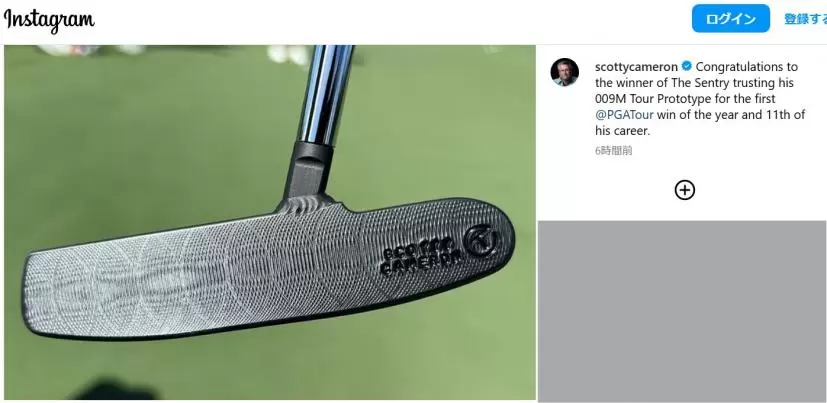Image resolution: width=827 pixels, height=403 pixels.
Task: Click the scottycameron username
Action: click(636, 67)
